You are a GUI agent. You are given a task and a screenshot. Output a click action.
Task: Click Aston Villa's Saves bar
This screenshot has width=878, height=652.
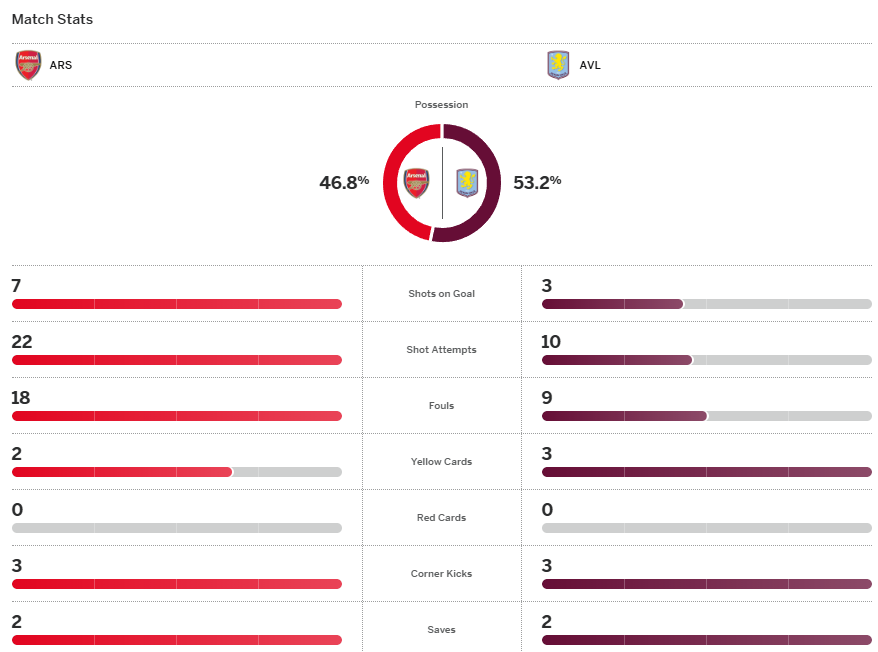point(706,640)
